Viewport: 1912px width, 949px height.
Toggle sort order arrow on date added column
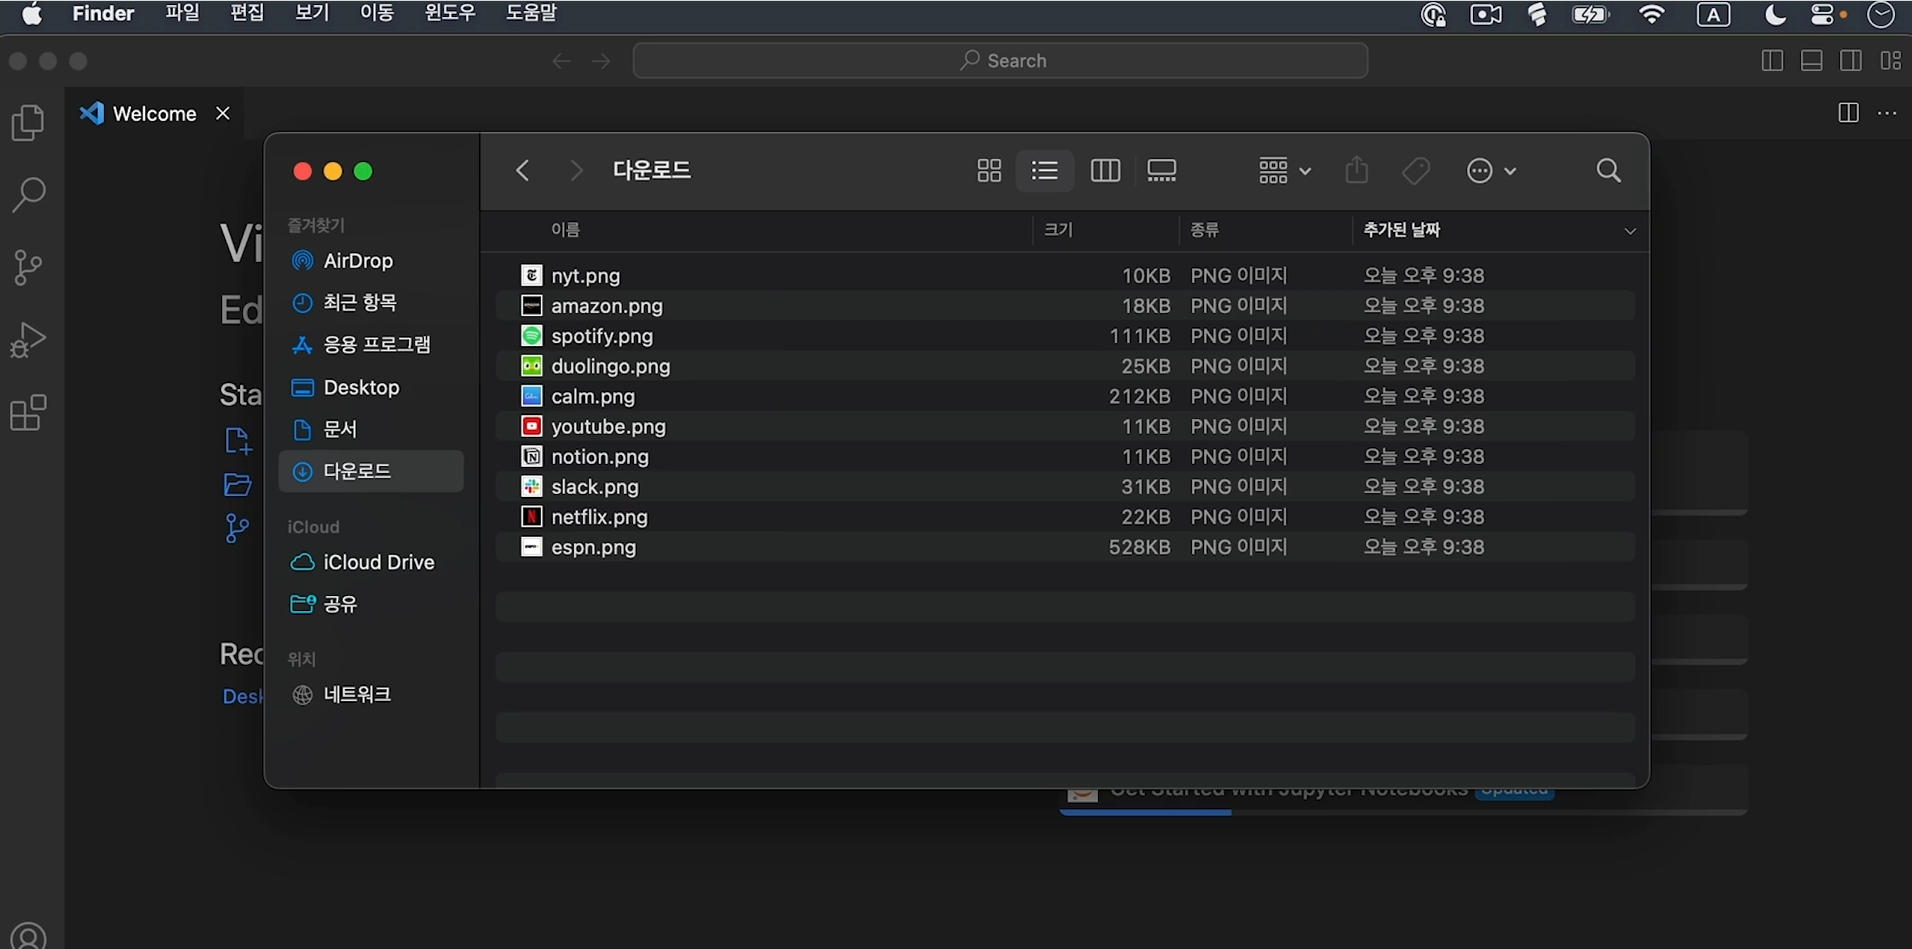click(1630, 231)
